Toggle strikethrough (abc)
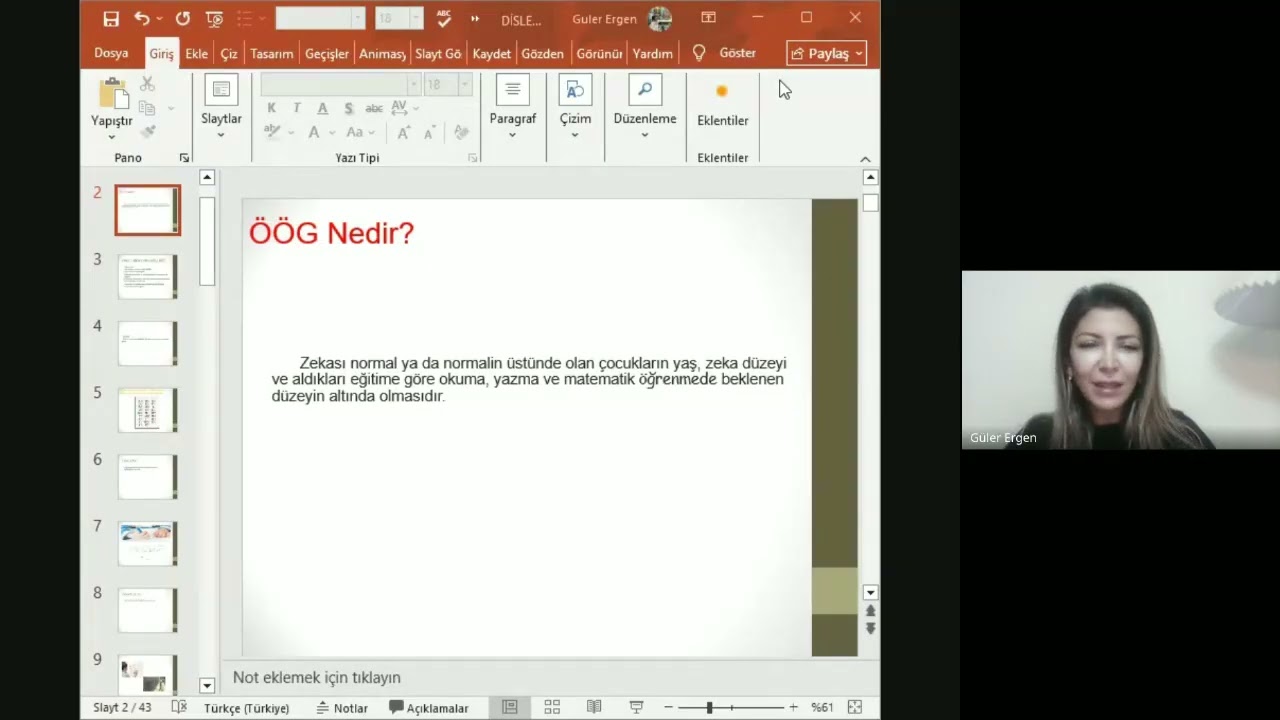 (x=374, y=108)
